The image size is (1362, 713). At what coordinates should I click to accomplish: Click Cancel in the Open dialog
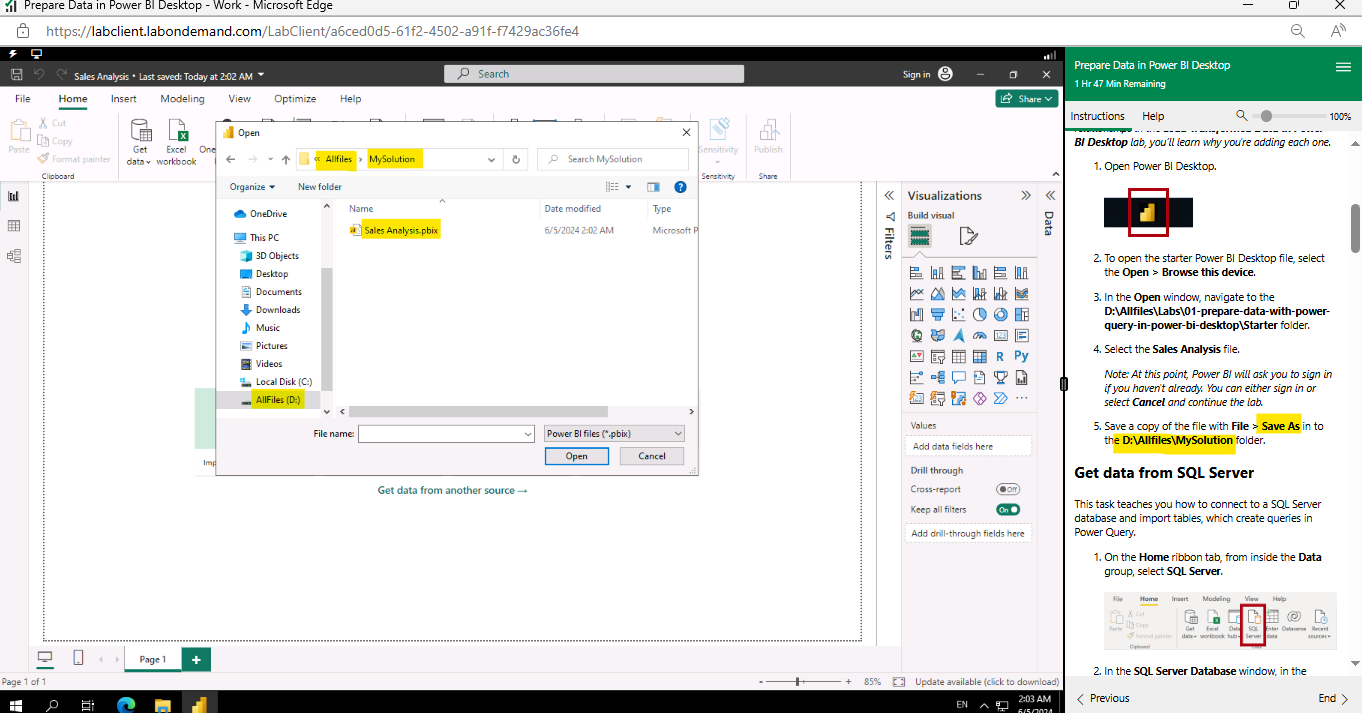[x=652, y=456]
